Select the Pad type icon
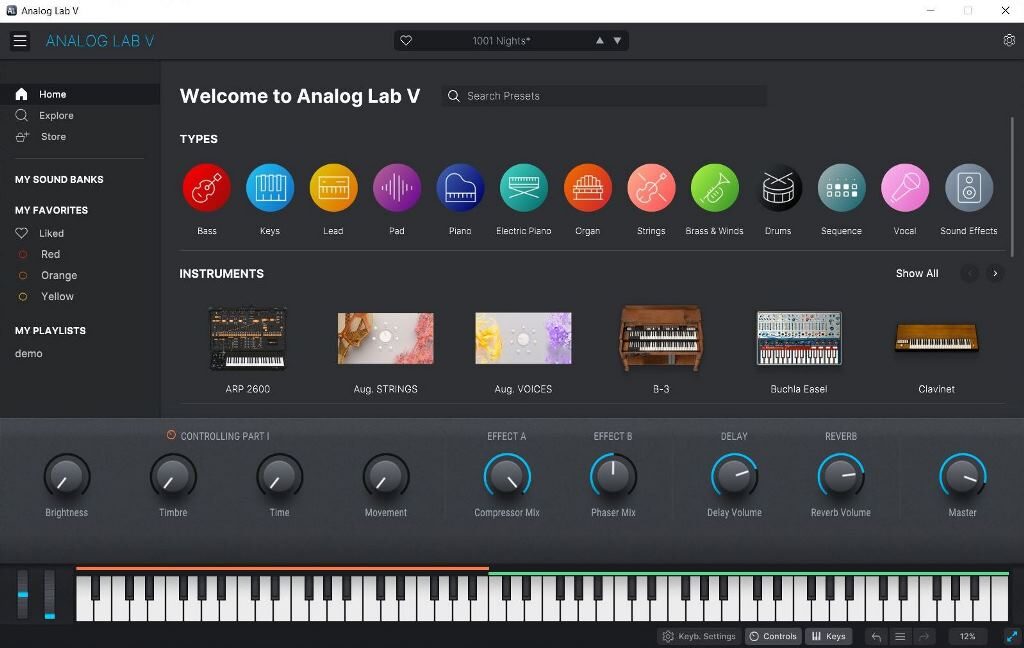Viewport: 1024px width, 648px height. pyautogui.click(x=397, y=188)
